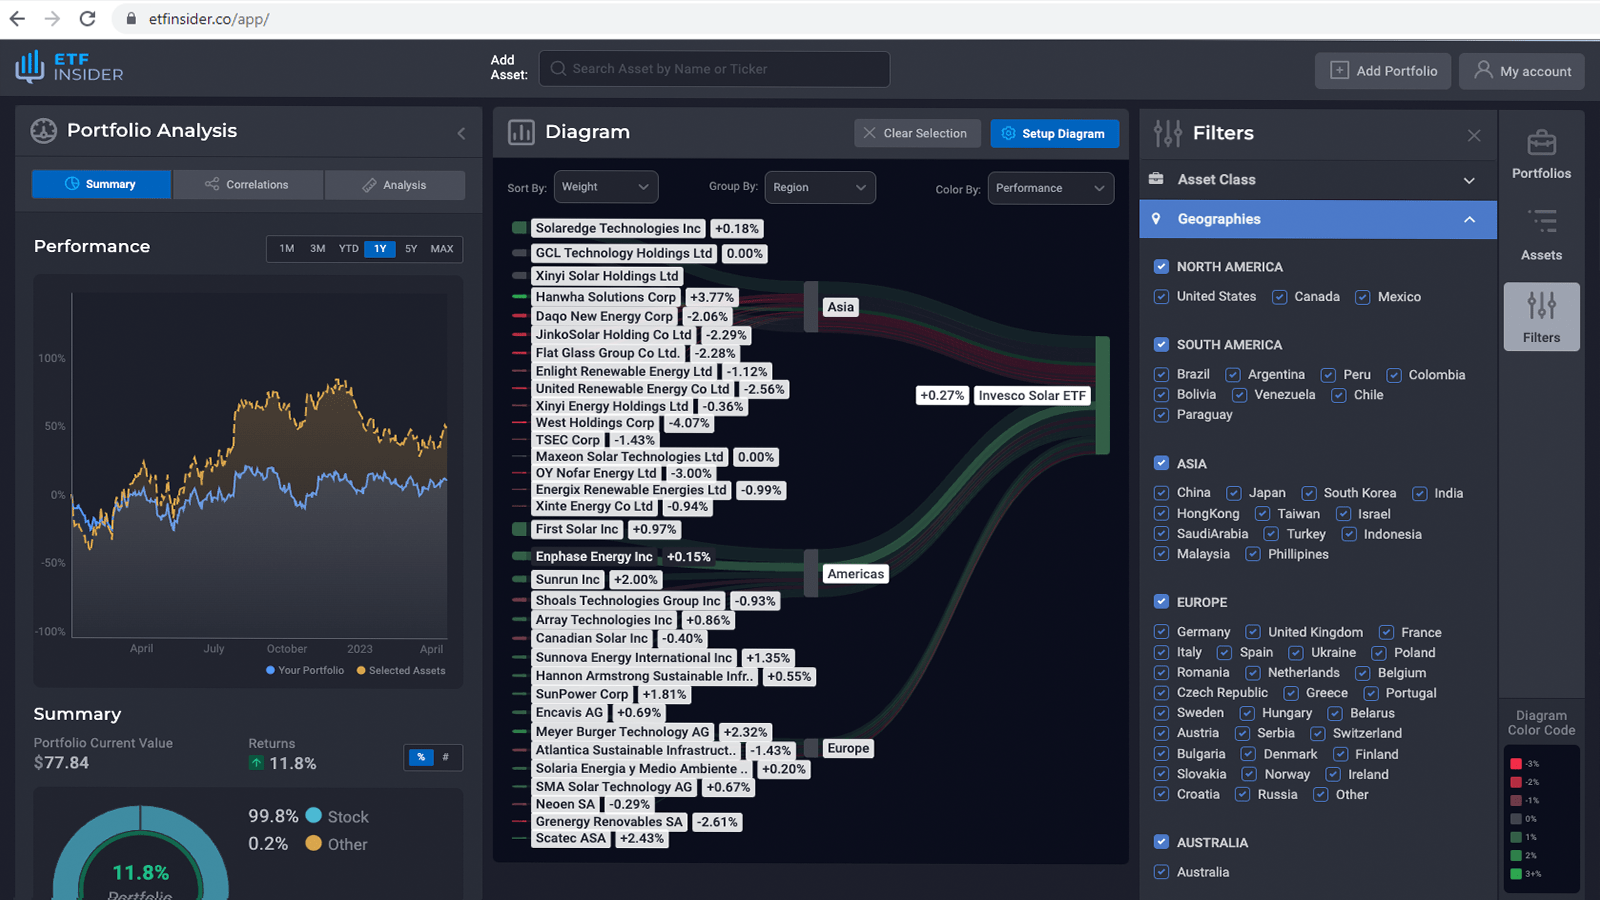Click the Add Portfolio button
The height and width of the screenshot is (900, 1600).
[x=1383, y=71]
